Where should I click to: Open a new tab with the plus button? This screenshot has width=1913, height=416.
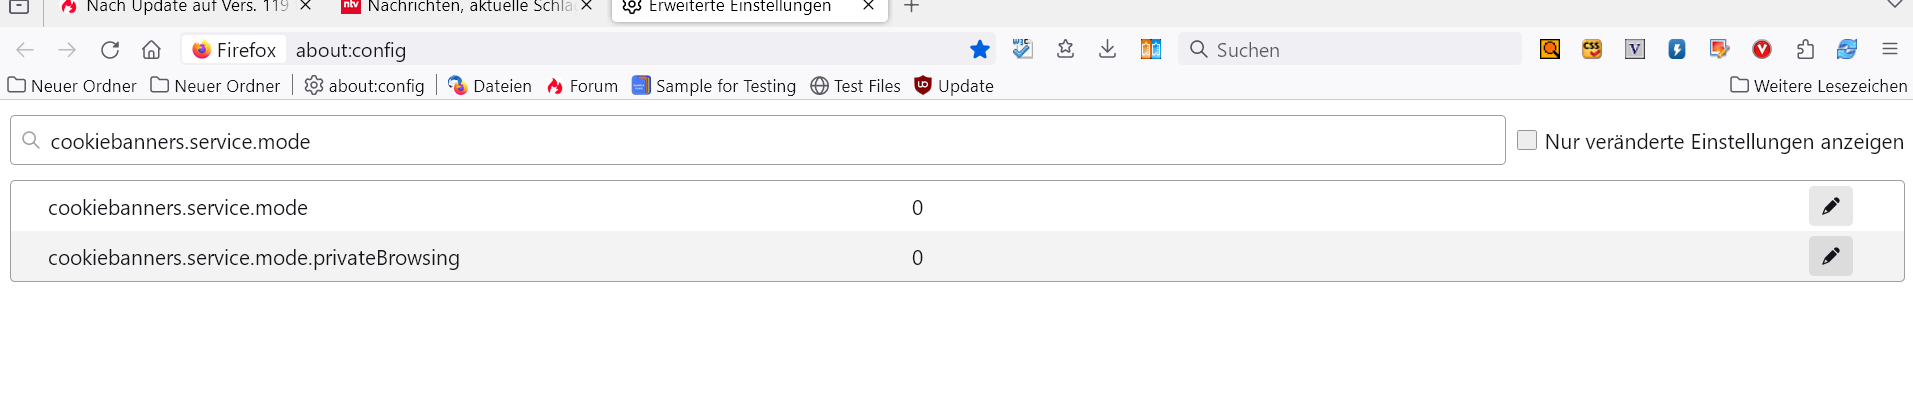click(x=911, y=7)
